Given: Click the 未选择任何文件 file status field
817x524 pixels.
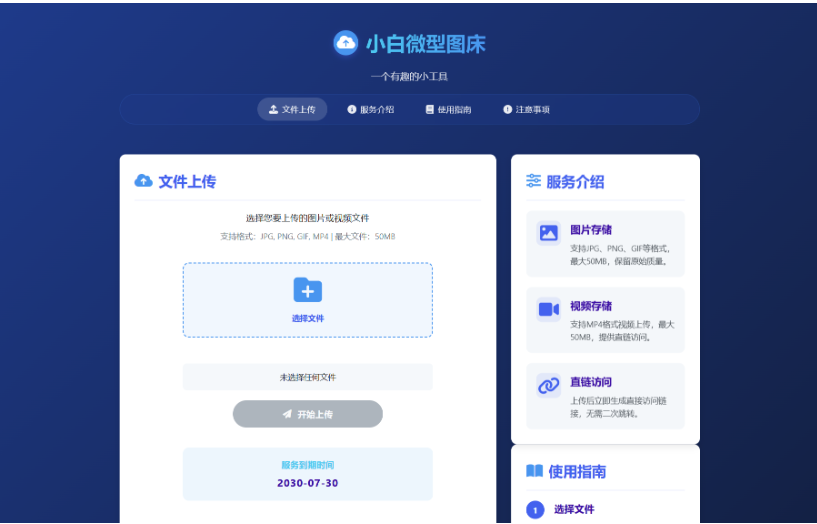Looking at the screenshot, I should coord(307,377).
